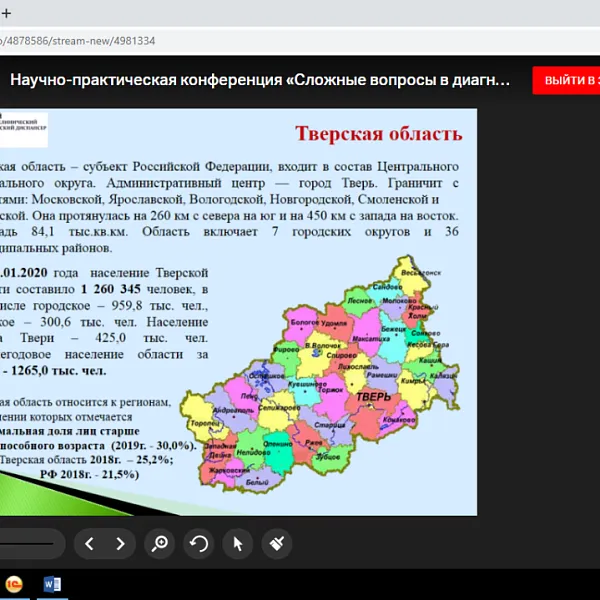Screen dimensions: 600x600
Task: Advance to the next slide arrow
Action: coord(121,543)
